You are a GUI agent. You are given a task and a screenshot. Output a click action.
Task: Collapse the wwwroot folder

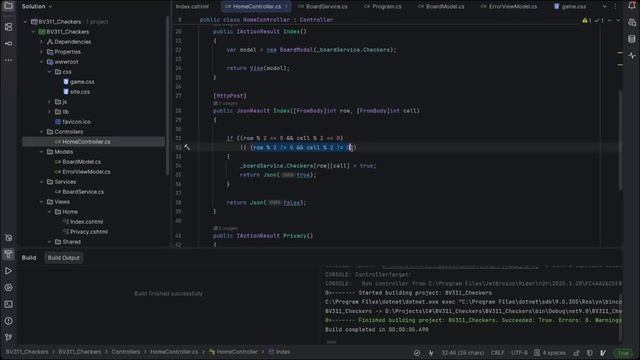coord(41,62)
